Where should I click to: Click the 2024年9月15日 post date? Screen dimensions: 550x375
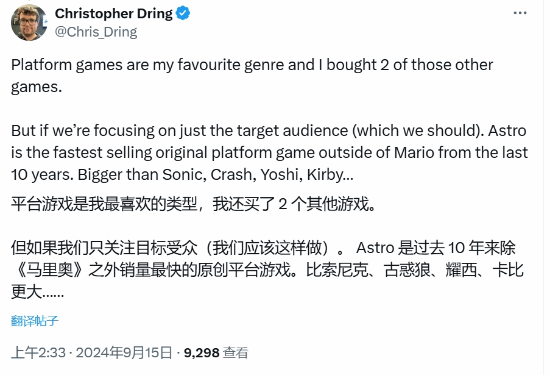click(124, 353)
